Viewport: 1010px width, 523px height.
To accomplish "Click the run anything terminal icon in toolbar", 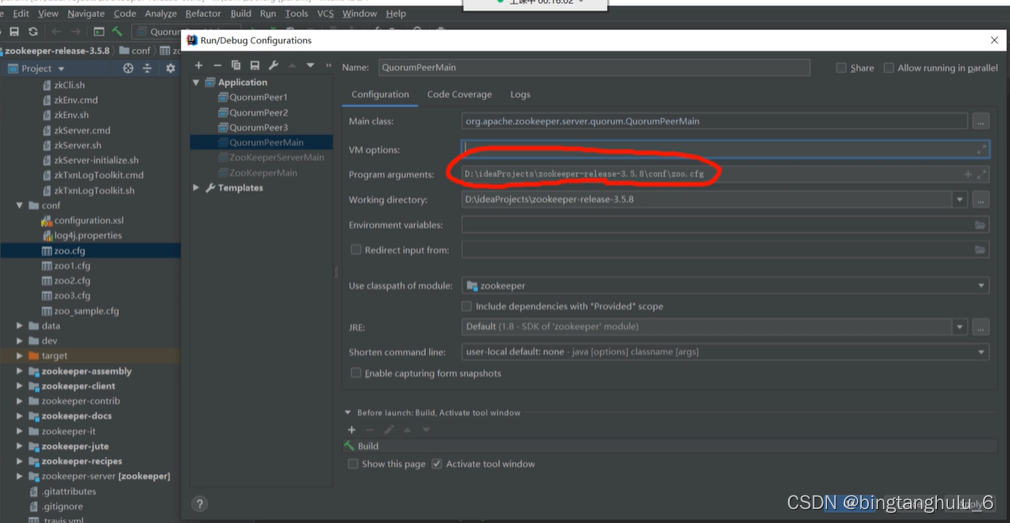I will (99, 32).
